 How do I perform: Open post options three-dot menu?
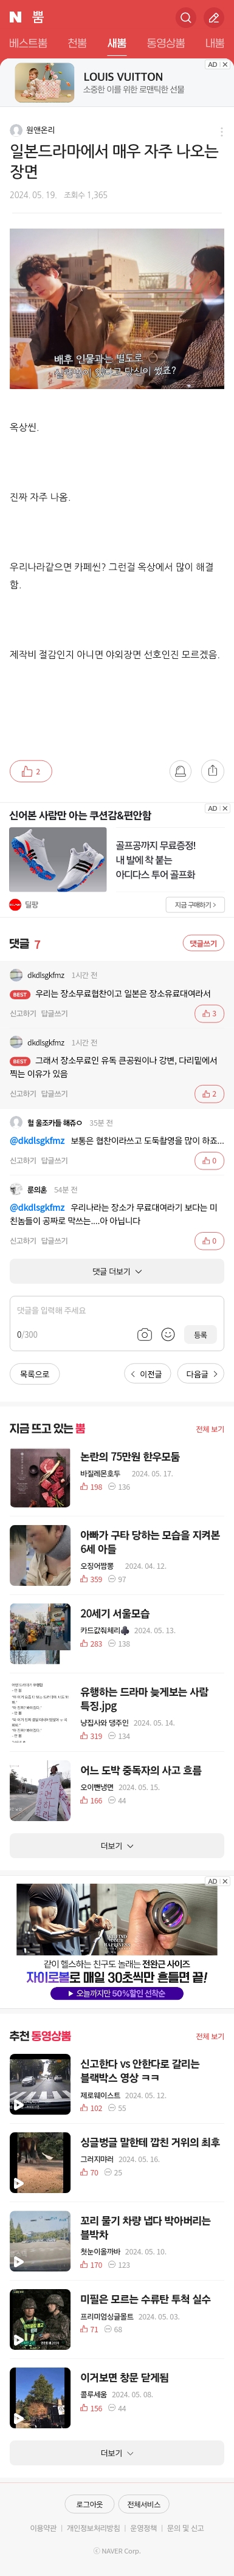coord(221,131)
